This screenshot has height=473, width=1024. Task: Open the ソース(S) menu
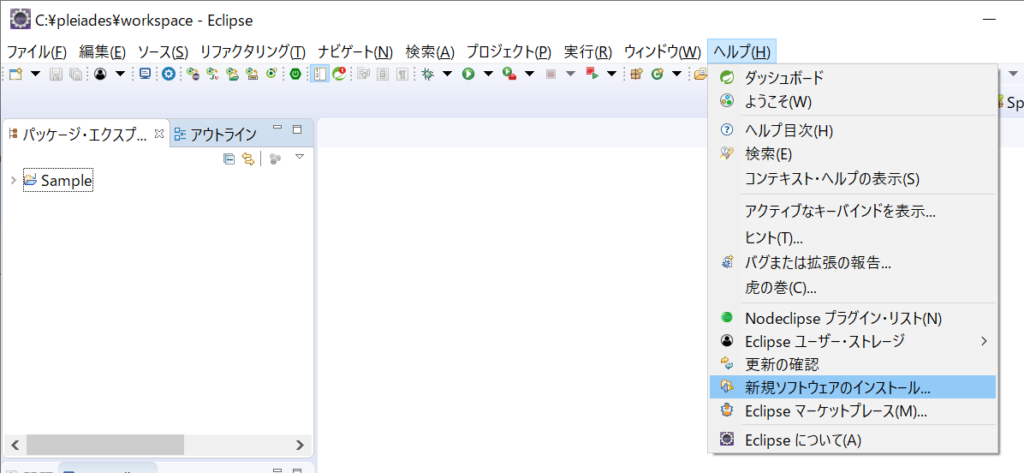(163, 51)
